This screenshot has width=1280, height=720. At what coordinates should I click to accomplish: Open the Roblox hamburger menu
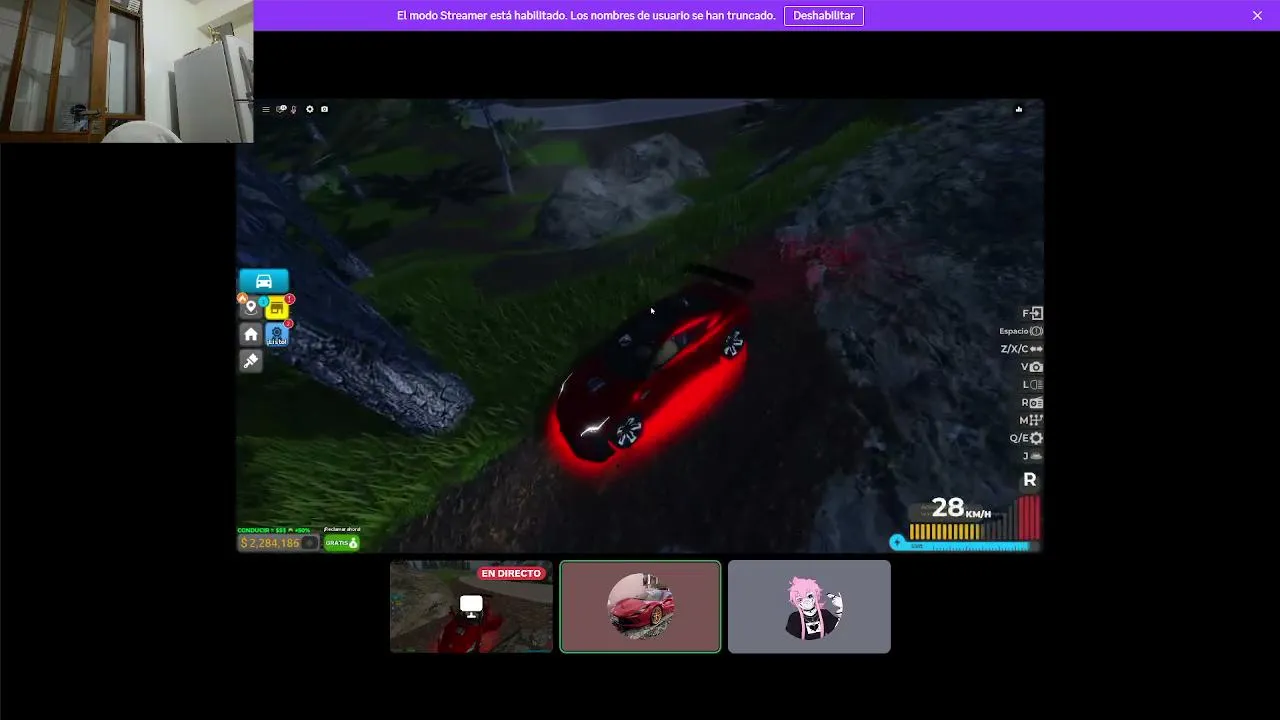tap(266, 109)
